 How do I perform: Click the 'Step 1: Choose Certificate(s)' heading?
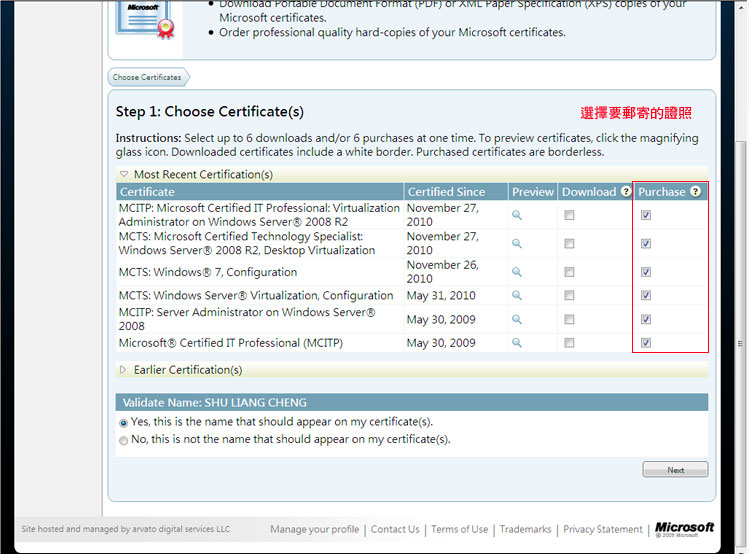[x=210, y=111]
